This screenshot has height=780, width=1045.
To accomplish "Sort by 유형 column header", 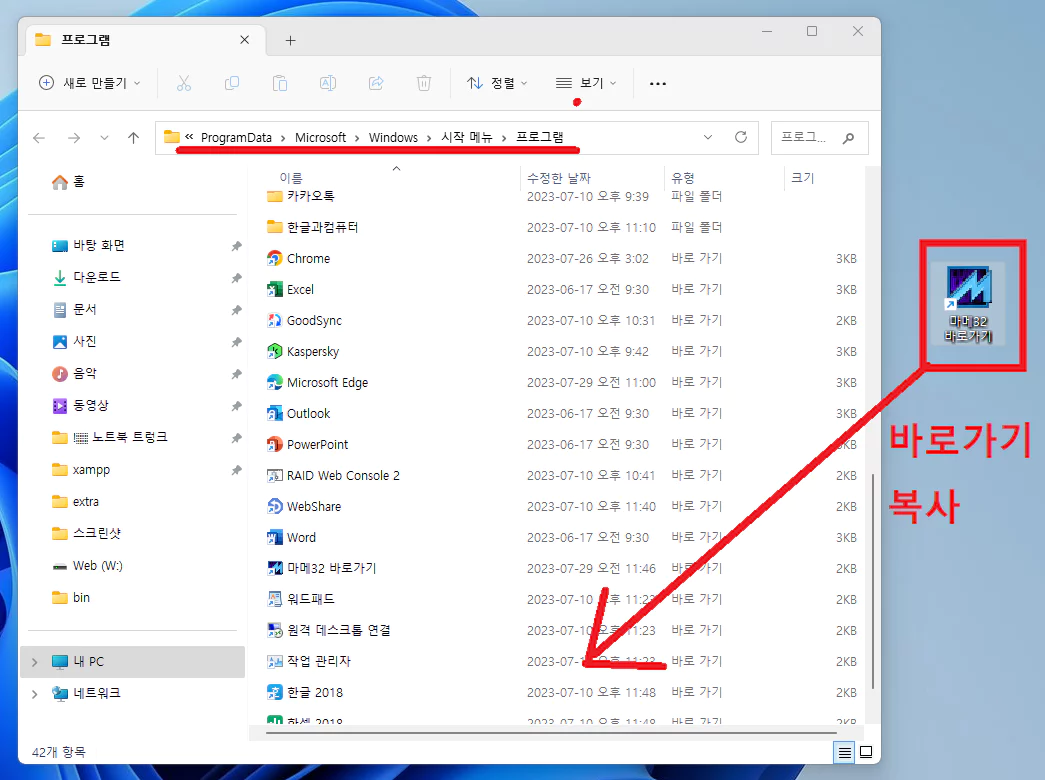I will (x=682, y=178).
